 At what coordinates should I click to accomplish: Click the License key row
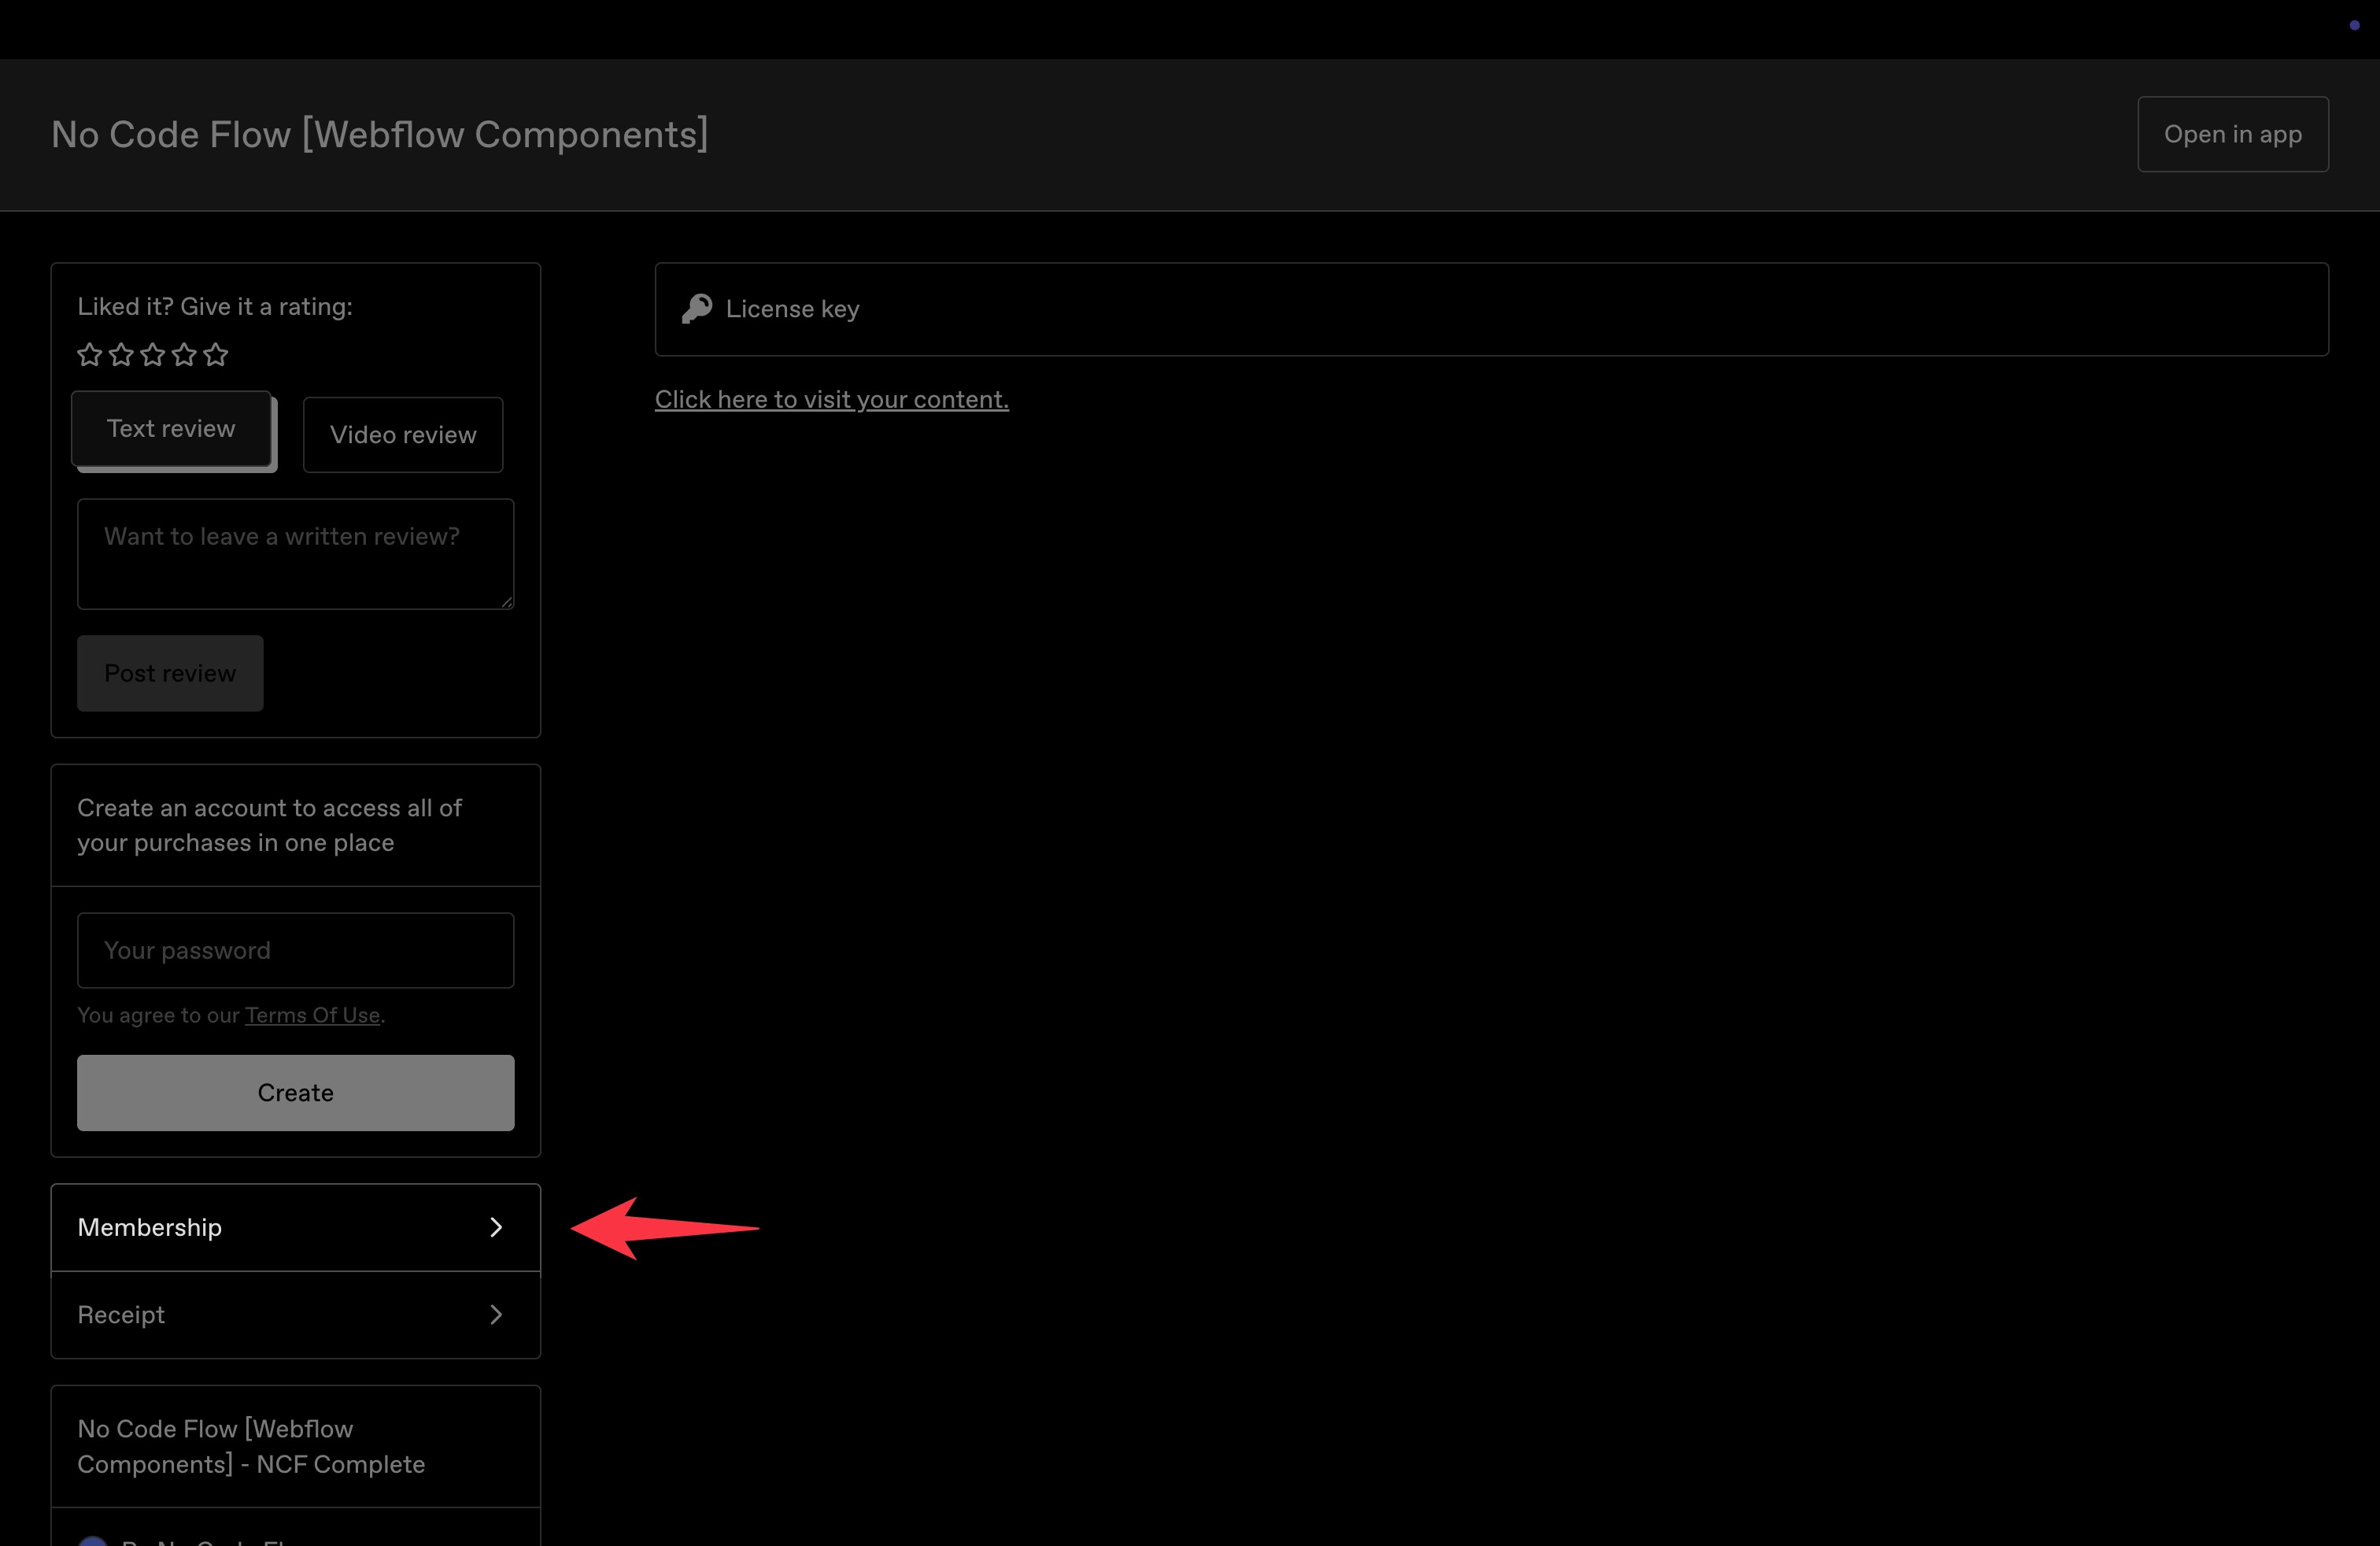[x=1492, y=309]
